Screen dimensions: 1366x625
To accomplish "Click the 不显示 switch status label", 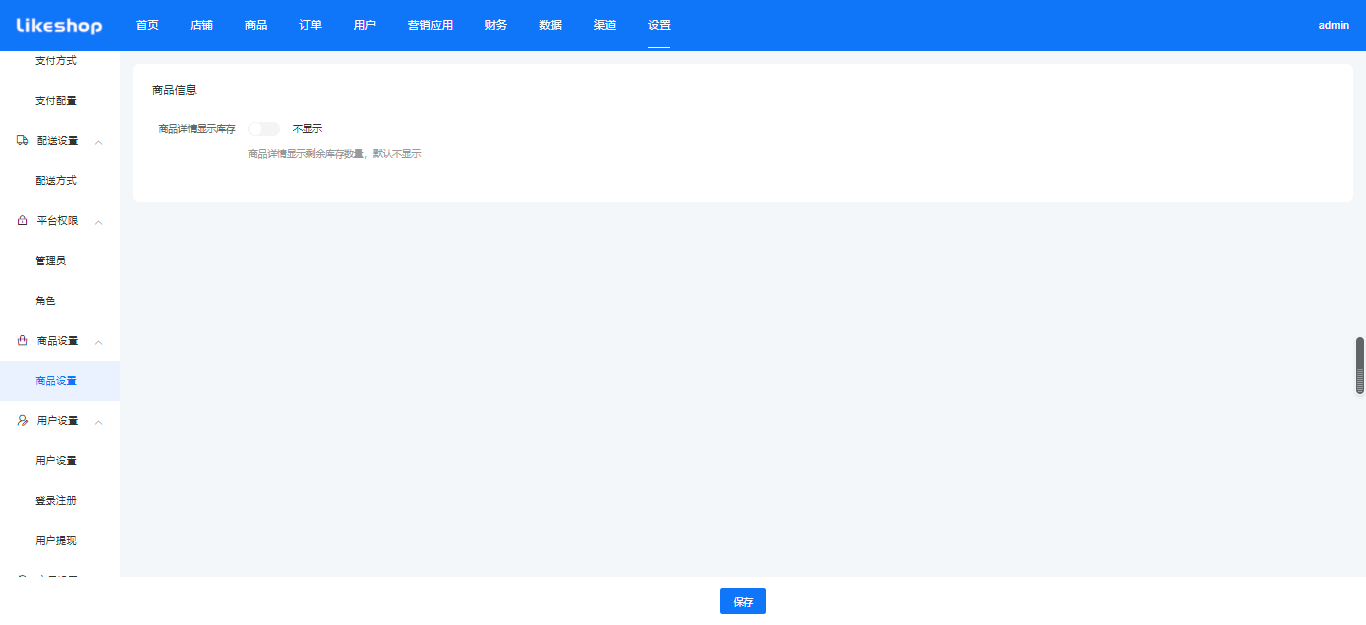I will pyautogui.click(x=307, y=129).
